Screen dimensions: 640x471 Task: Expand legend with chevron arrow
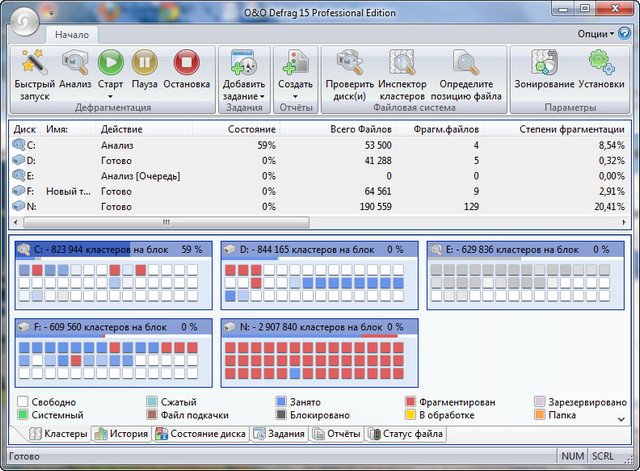pyautogui.click(x=622, y=419)
